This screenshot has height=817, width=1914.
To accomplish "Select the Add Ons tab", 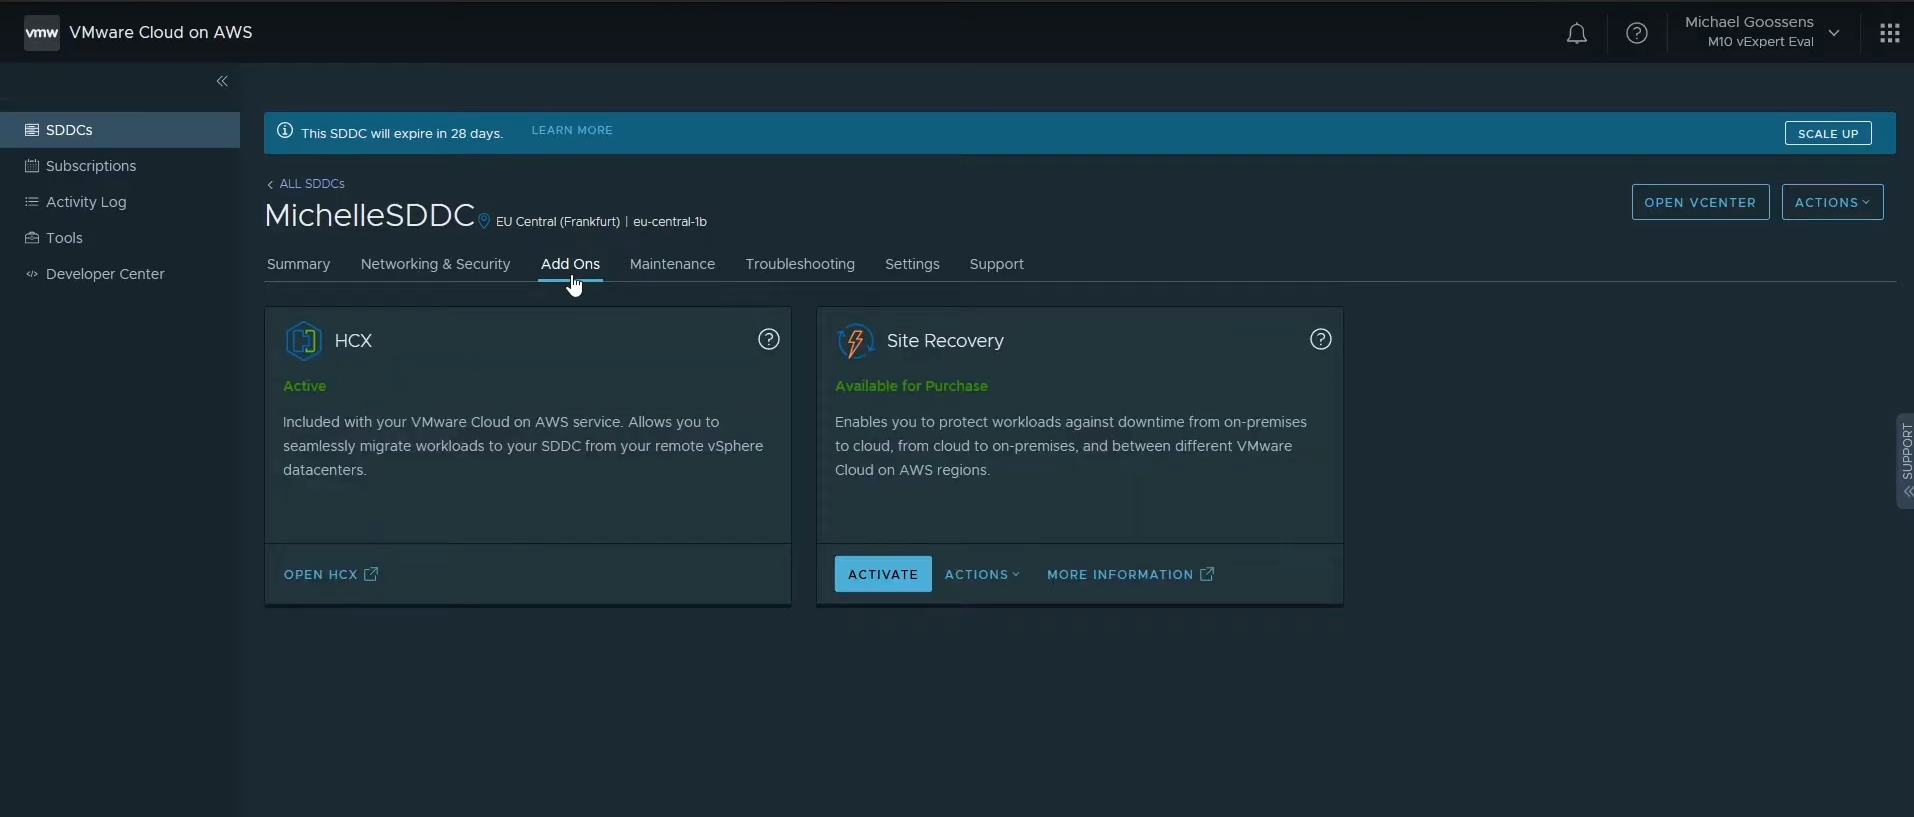I will point(570,264).
